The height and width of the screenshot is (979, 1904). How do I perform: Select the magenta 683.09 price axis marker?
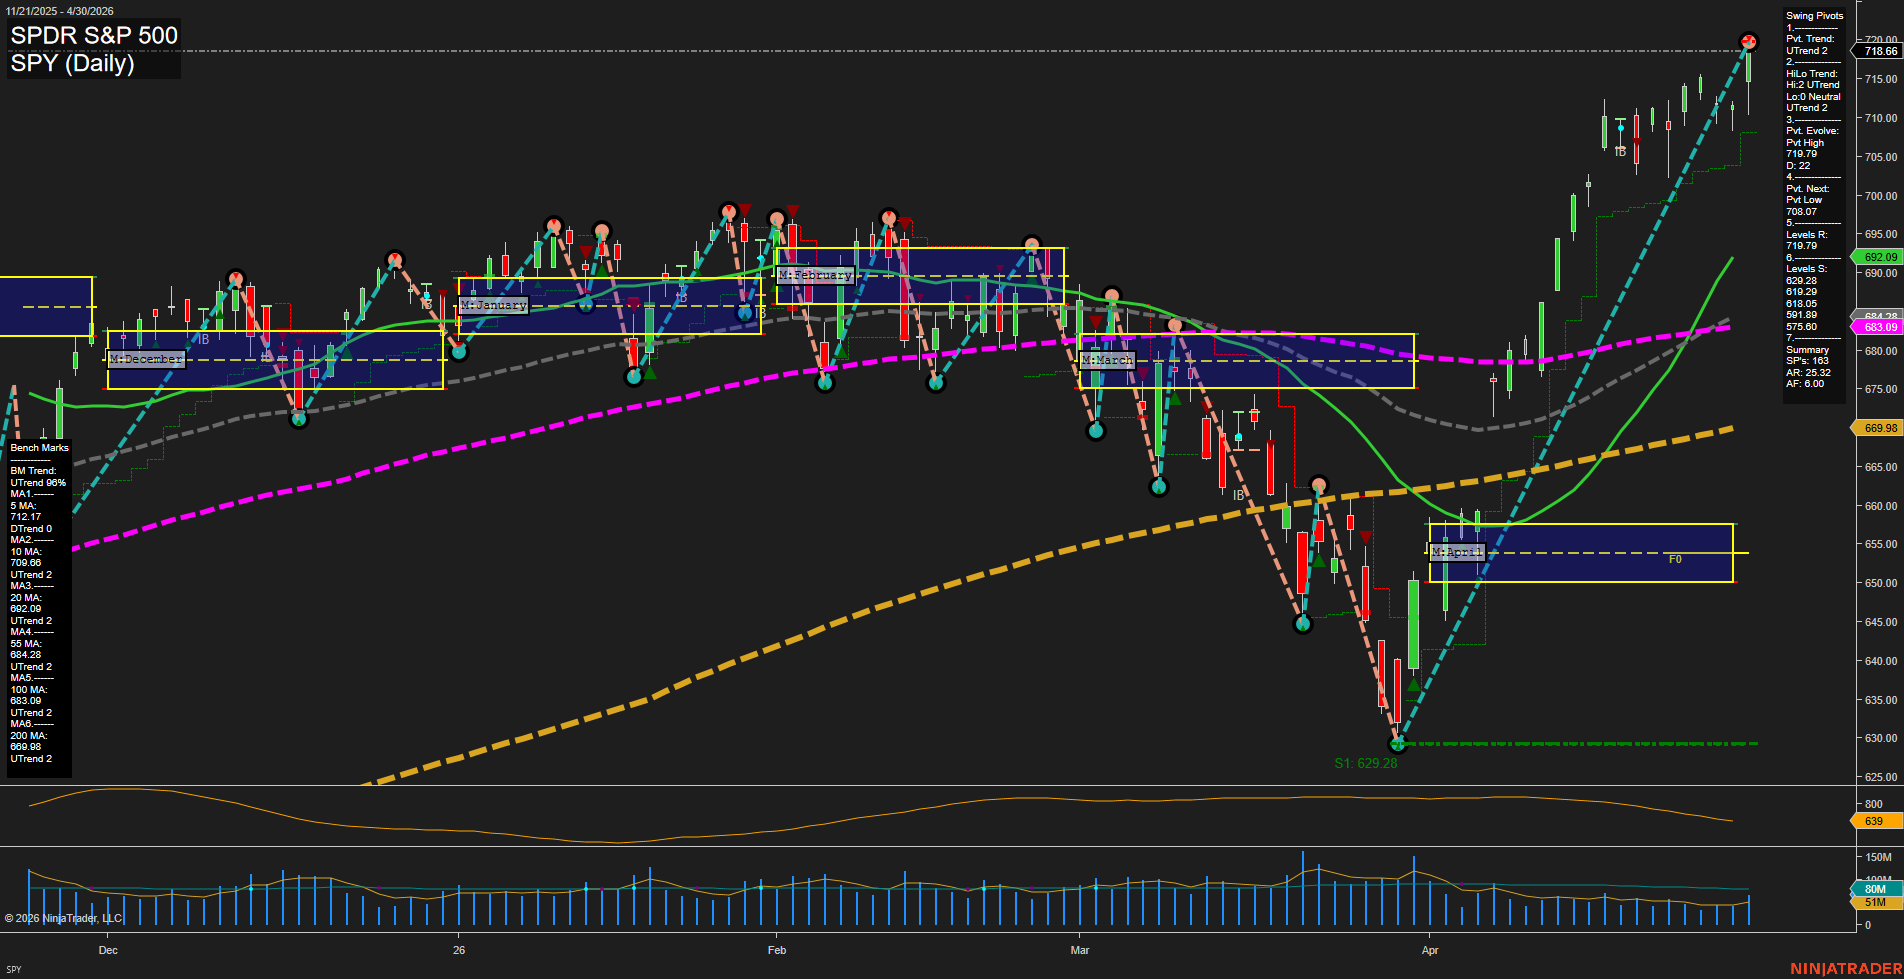tap(1880, 327)
